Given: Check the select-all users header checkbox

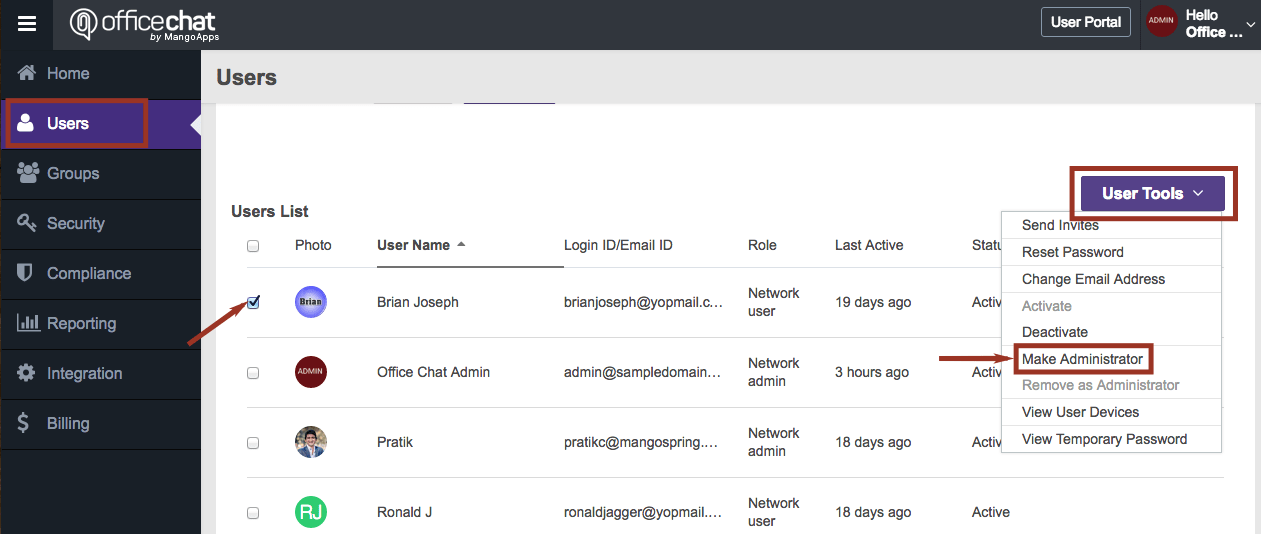Looking at the screenshot, I should point(253,245).
